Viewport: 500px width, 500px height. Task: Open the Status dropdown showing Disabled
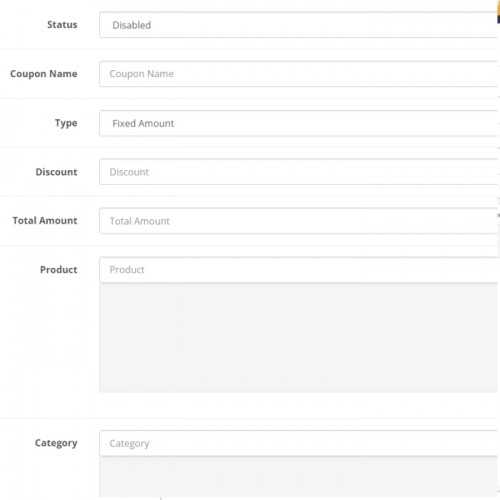click(x=299, y=25)
